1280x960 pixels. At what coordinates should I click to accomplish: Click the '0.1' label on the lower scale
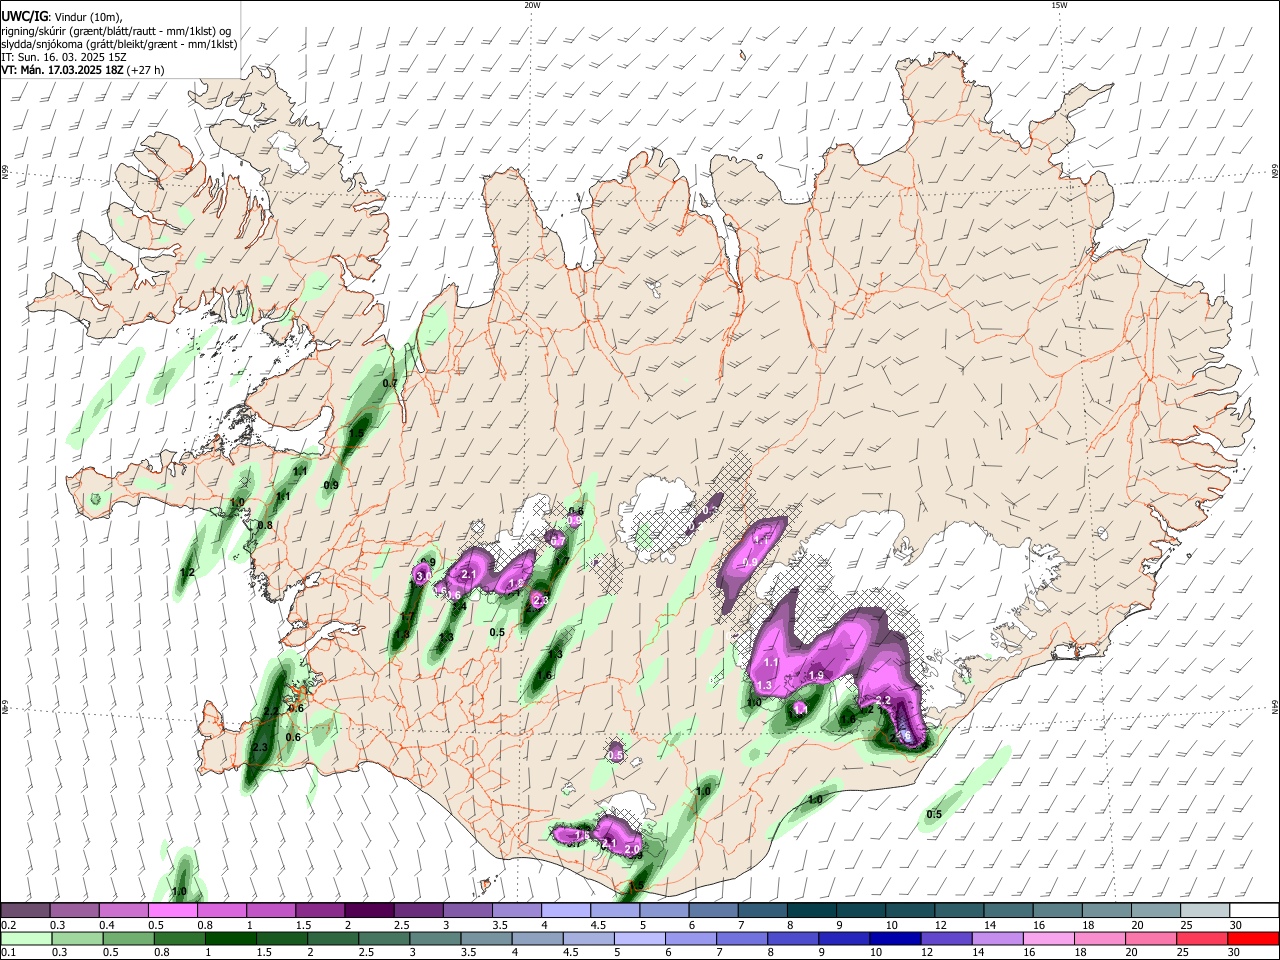[9, 952]
